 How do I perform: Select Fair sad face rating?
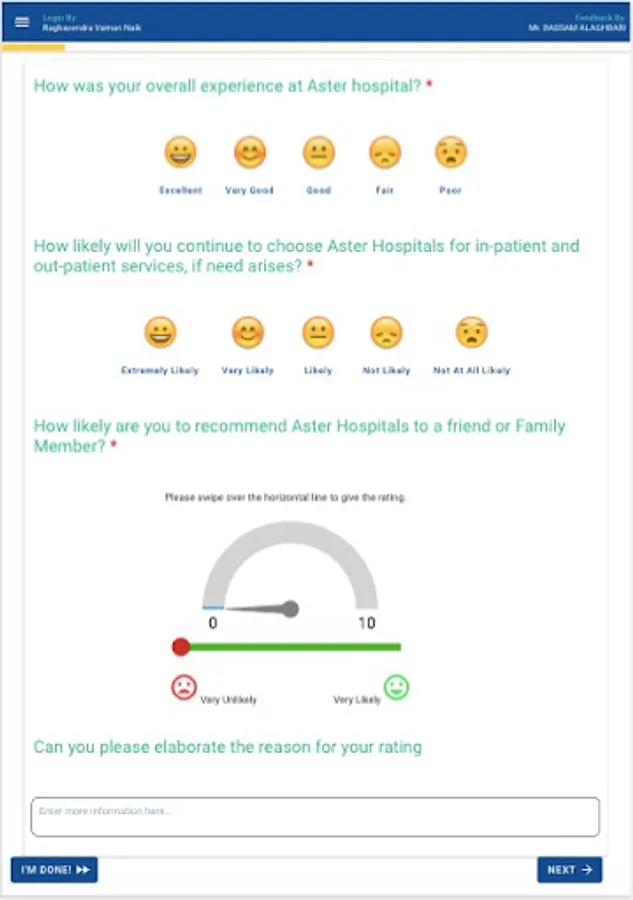385,153
